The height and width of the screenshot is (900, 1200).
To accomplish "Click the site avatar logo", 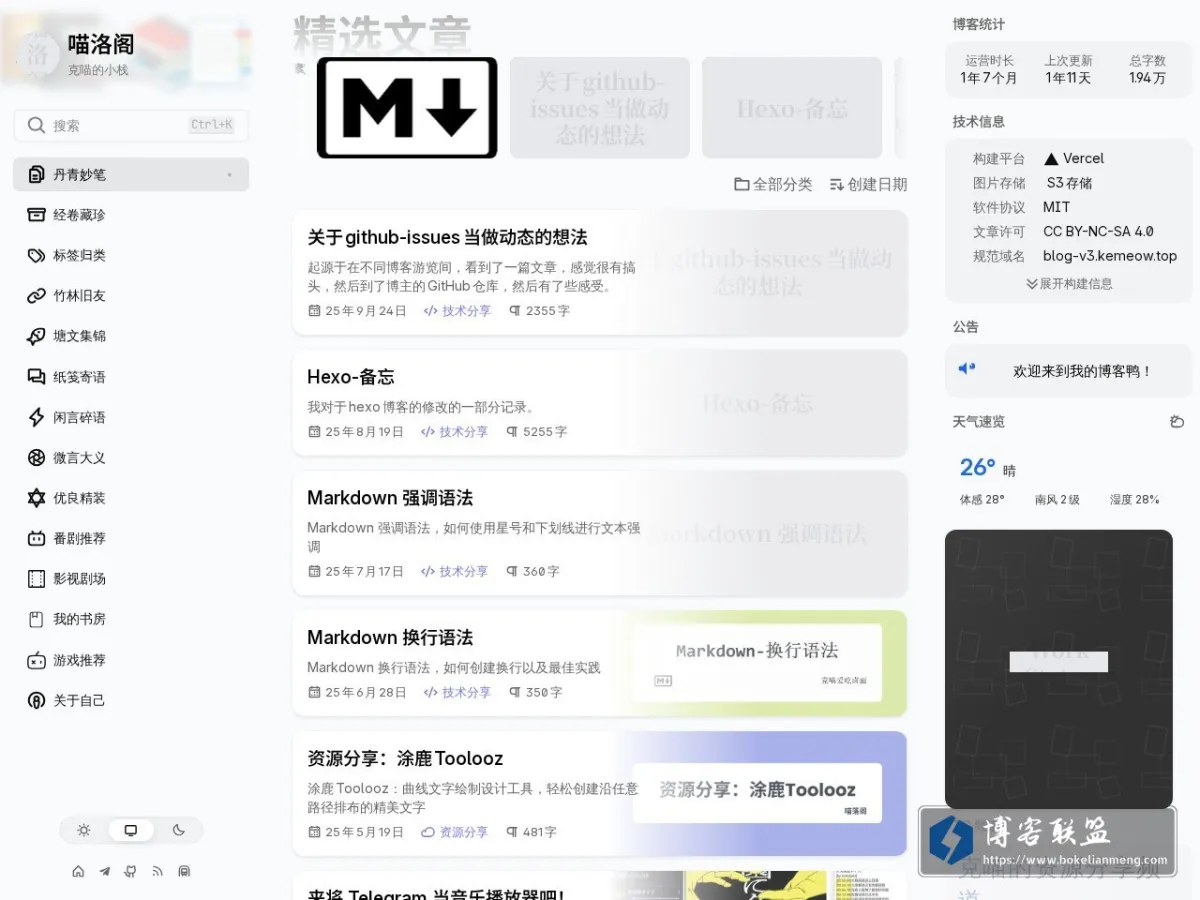I will [37, 53].
